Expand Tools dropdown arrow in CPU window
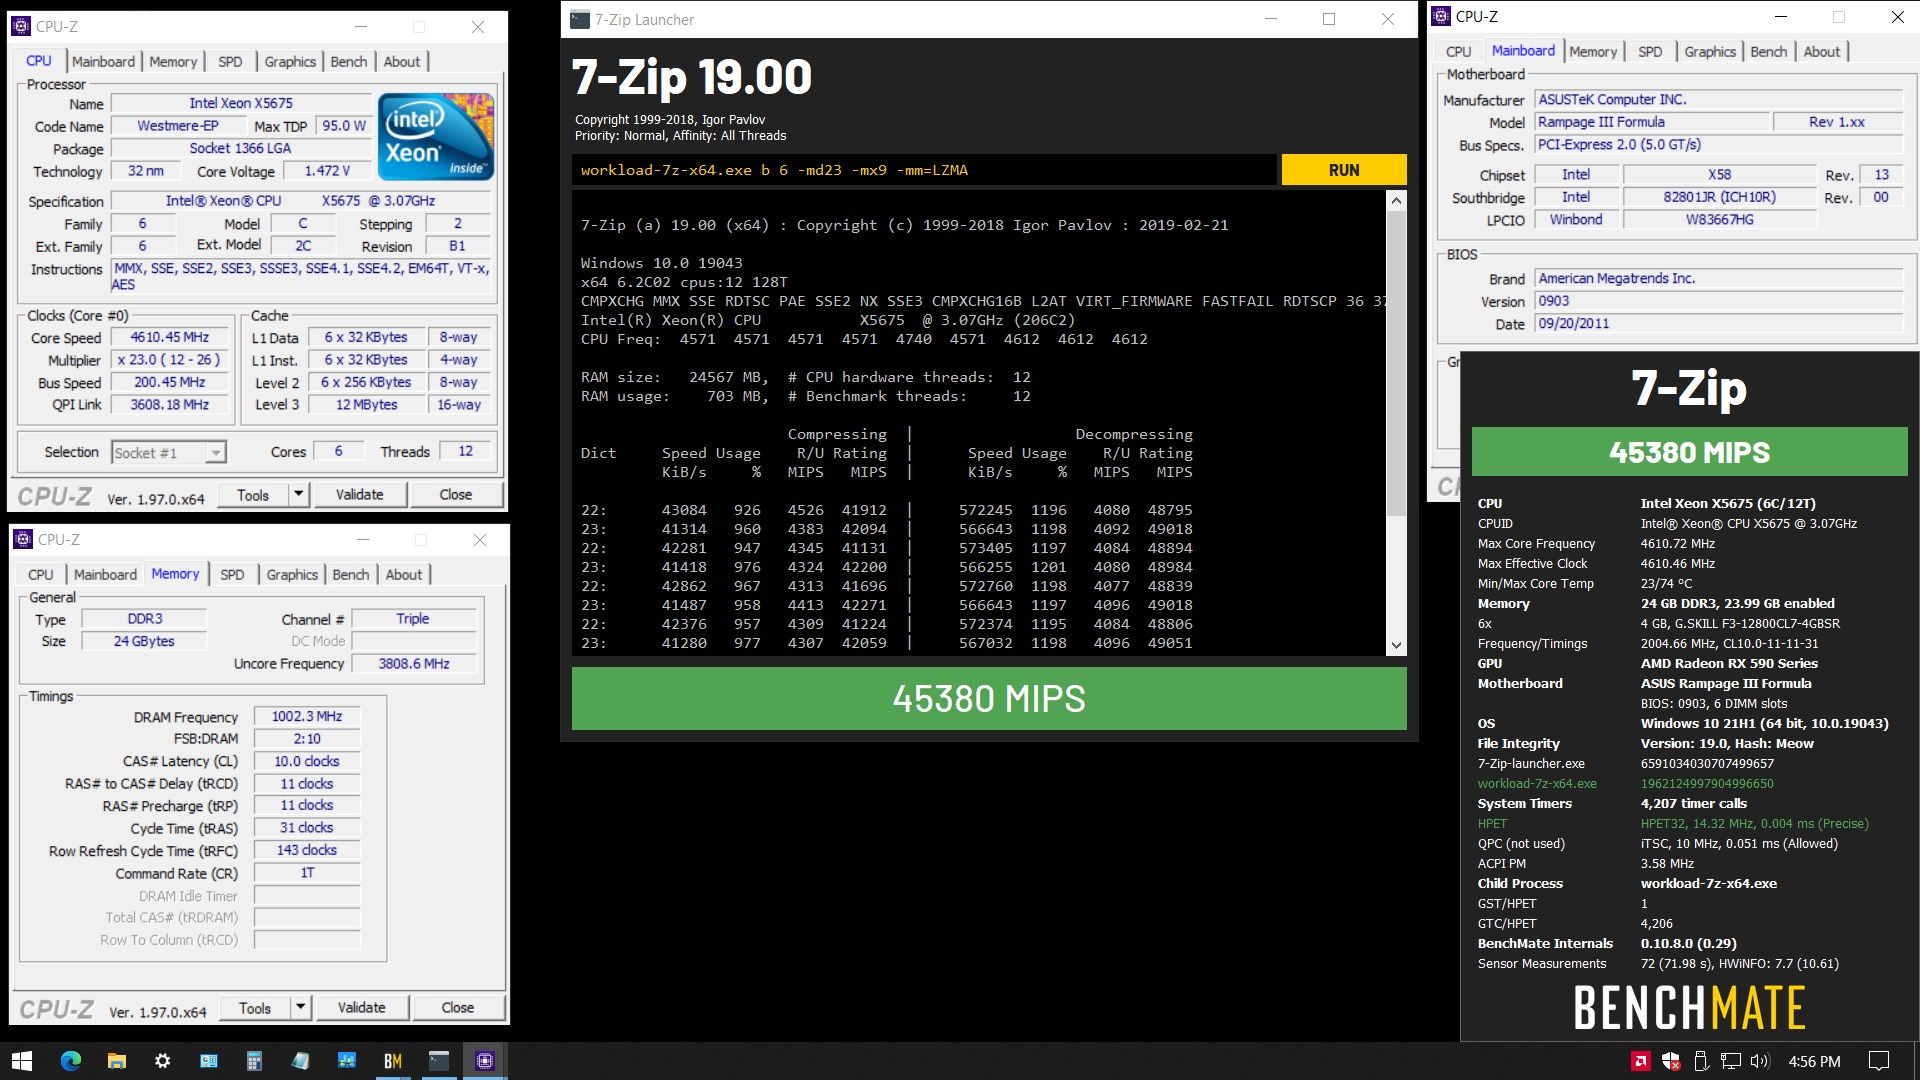 tap(298, 494)
